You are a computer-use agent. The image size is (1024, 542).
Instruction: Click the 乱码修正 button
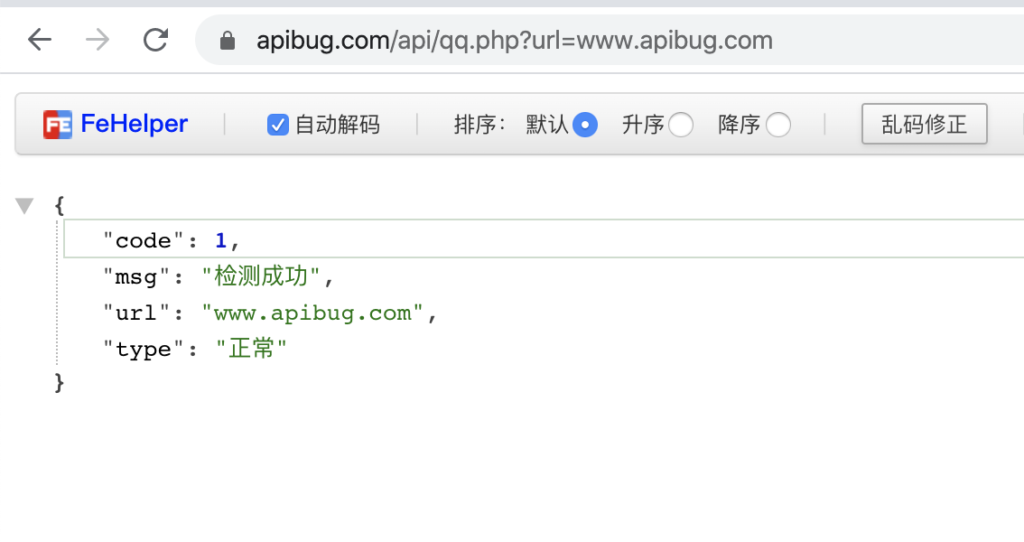coord(924,124)
